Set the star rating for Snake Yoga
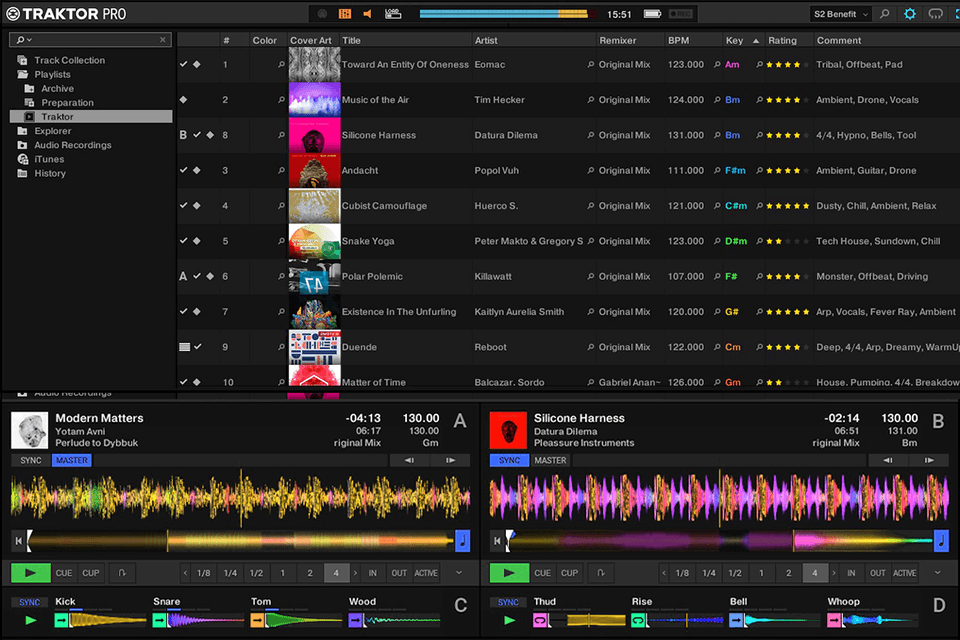This screenshot has height=640, width=960. pyautogui.click(x=787, y=241)
